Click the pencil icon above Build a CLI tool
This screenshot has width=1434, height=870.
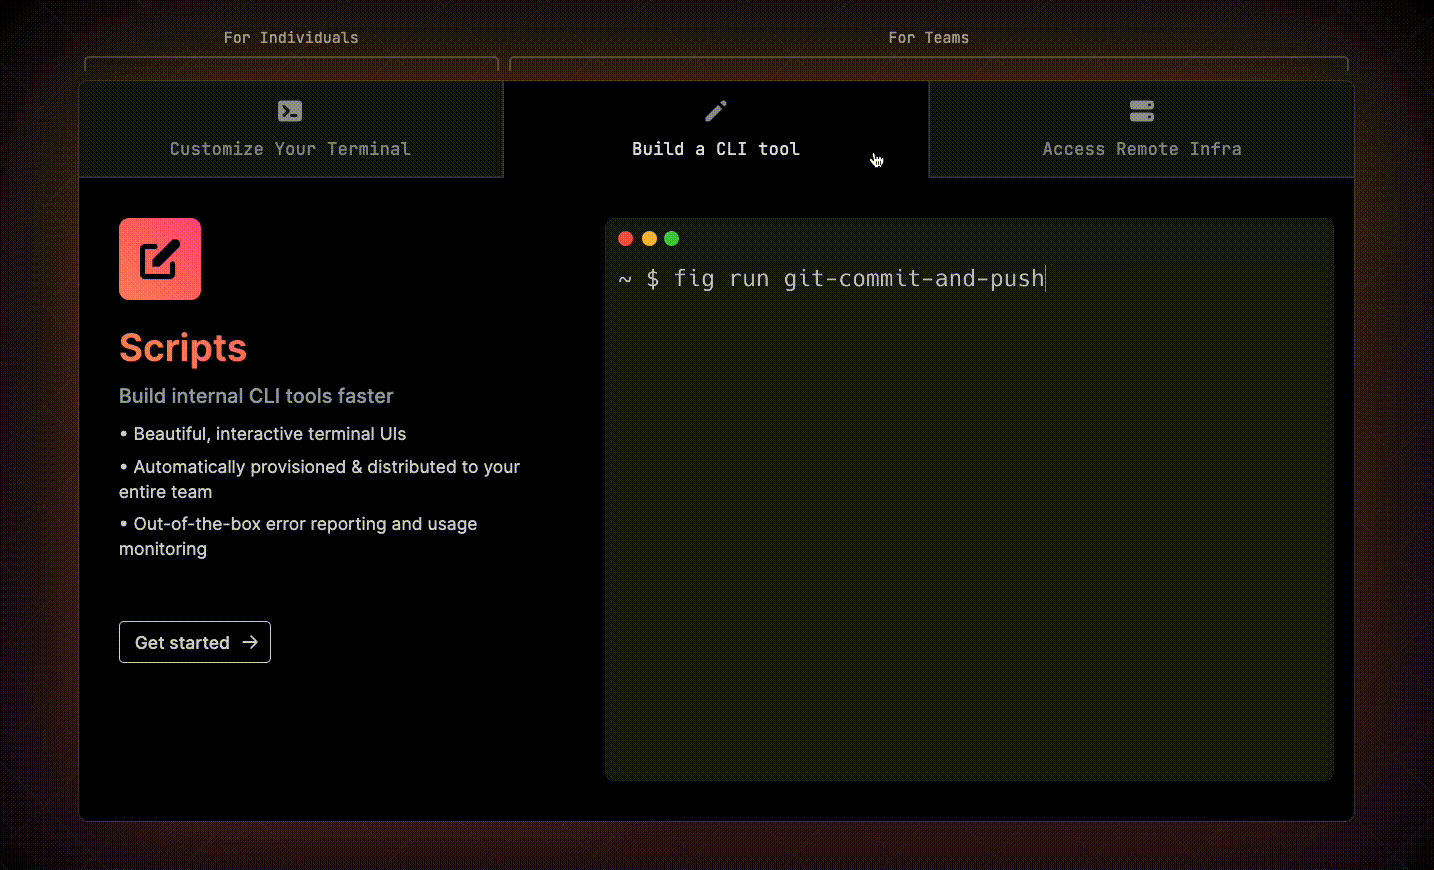click(x=716, y=110)
